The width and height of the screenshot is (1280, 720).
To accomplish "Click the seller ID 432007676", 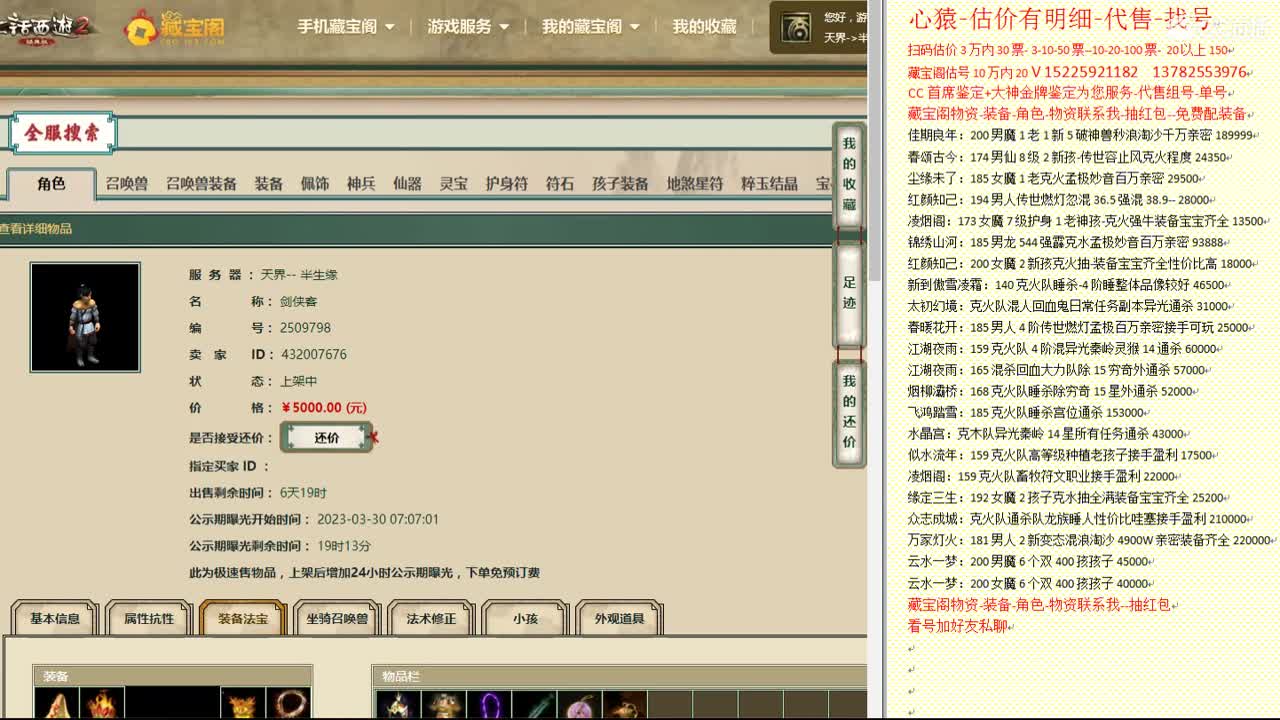I will point(314,354).
